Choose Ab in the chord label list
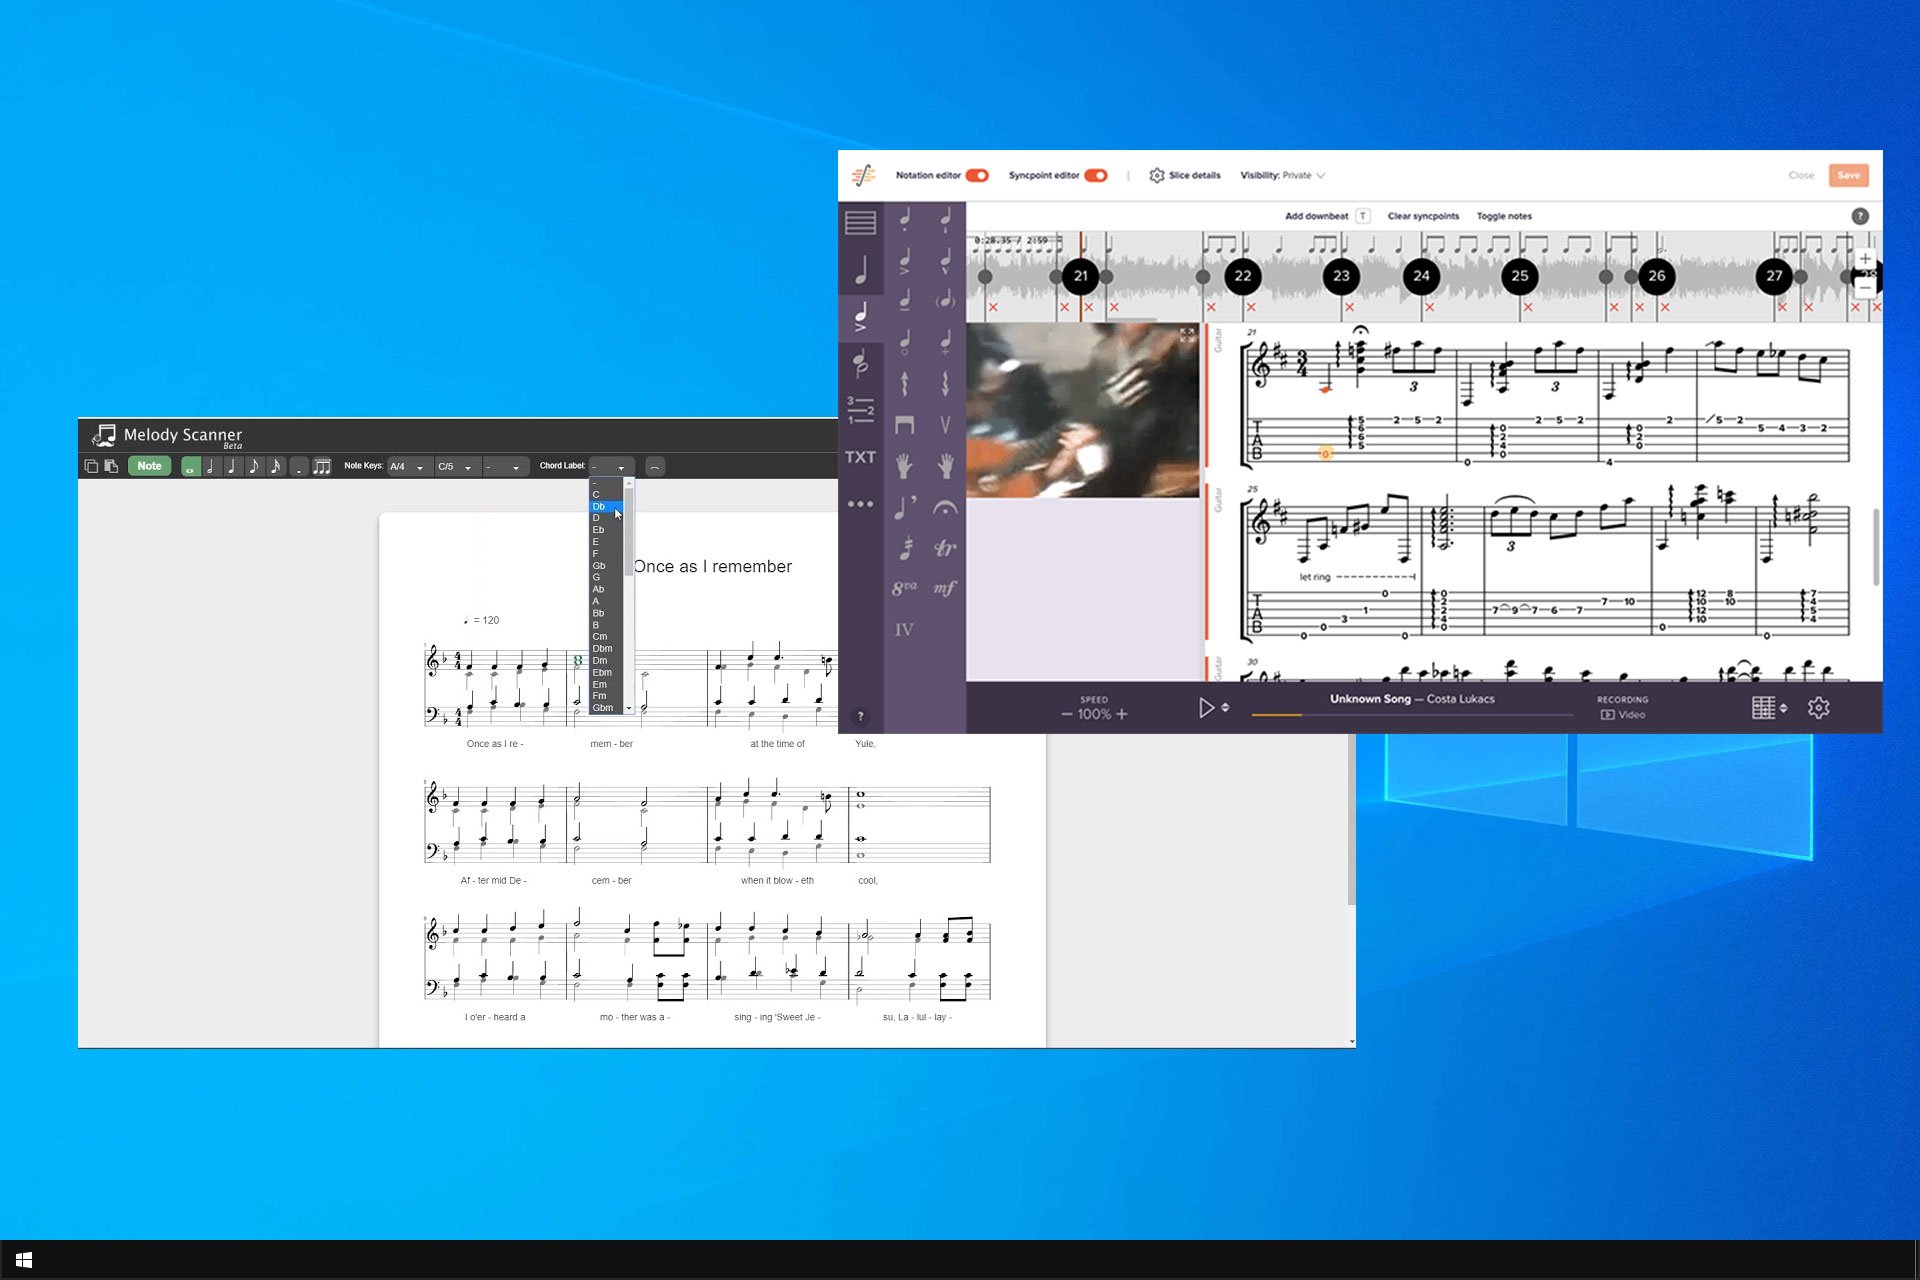Viewport: 1920px width, 1280px height. tap(606, 589)
